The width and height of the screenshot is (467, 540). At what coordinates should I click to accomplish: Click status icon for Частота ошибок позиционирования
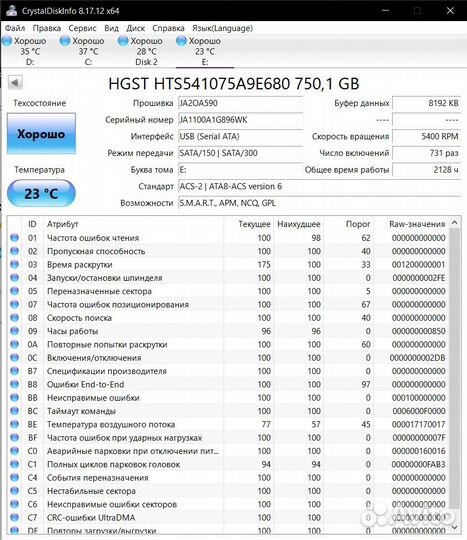[14, 304]
